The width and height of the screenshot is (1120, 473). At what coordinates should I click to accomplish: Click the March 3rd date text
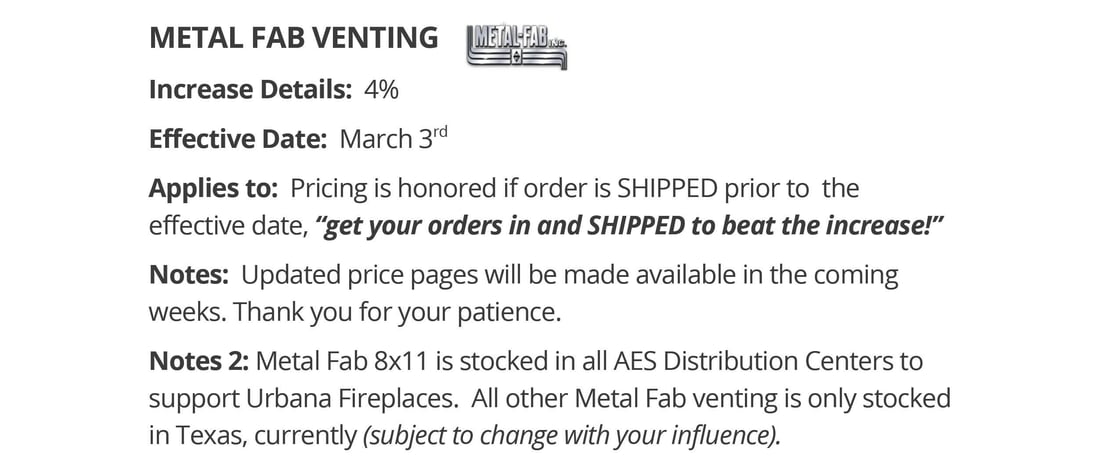[393, 139]
